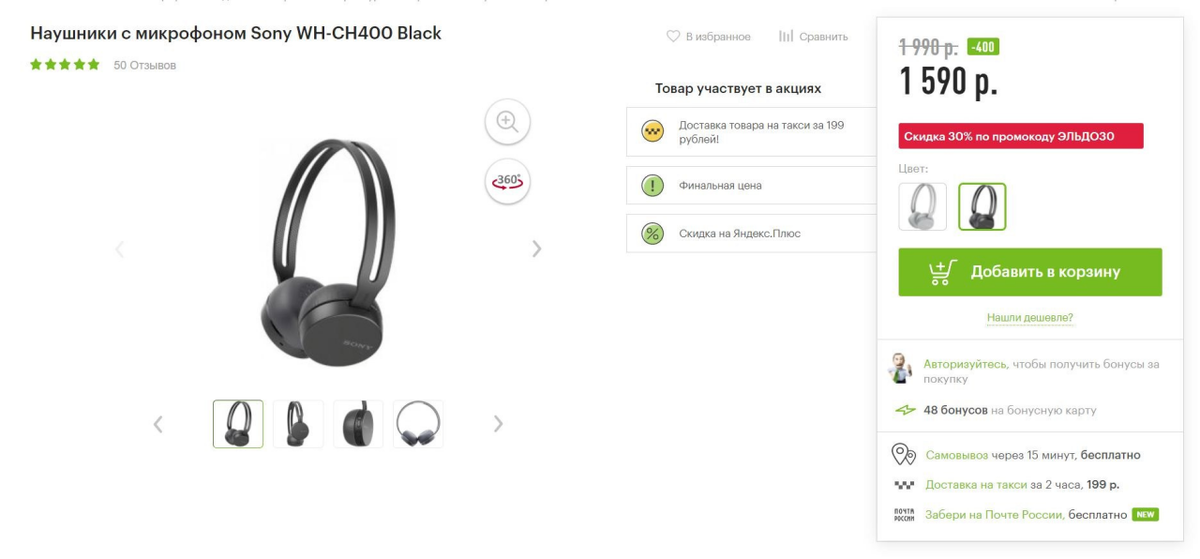Click the magnifier zoom icon on product image
The width and height of the screenshot is (1200, 559).
[507, 122]
